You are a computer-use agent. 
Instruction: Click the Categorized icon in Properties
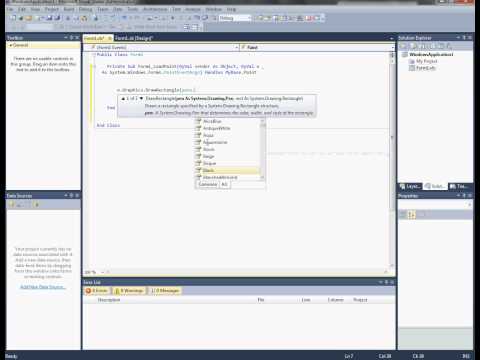tap(403, 215)
